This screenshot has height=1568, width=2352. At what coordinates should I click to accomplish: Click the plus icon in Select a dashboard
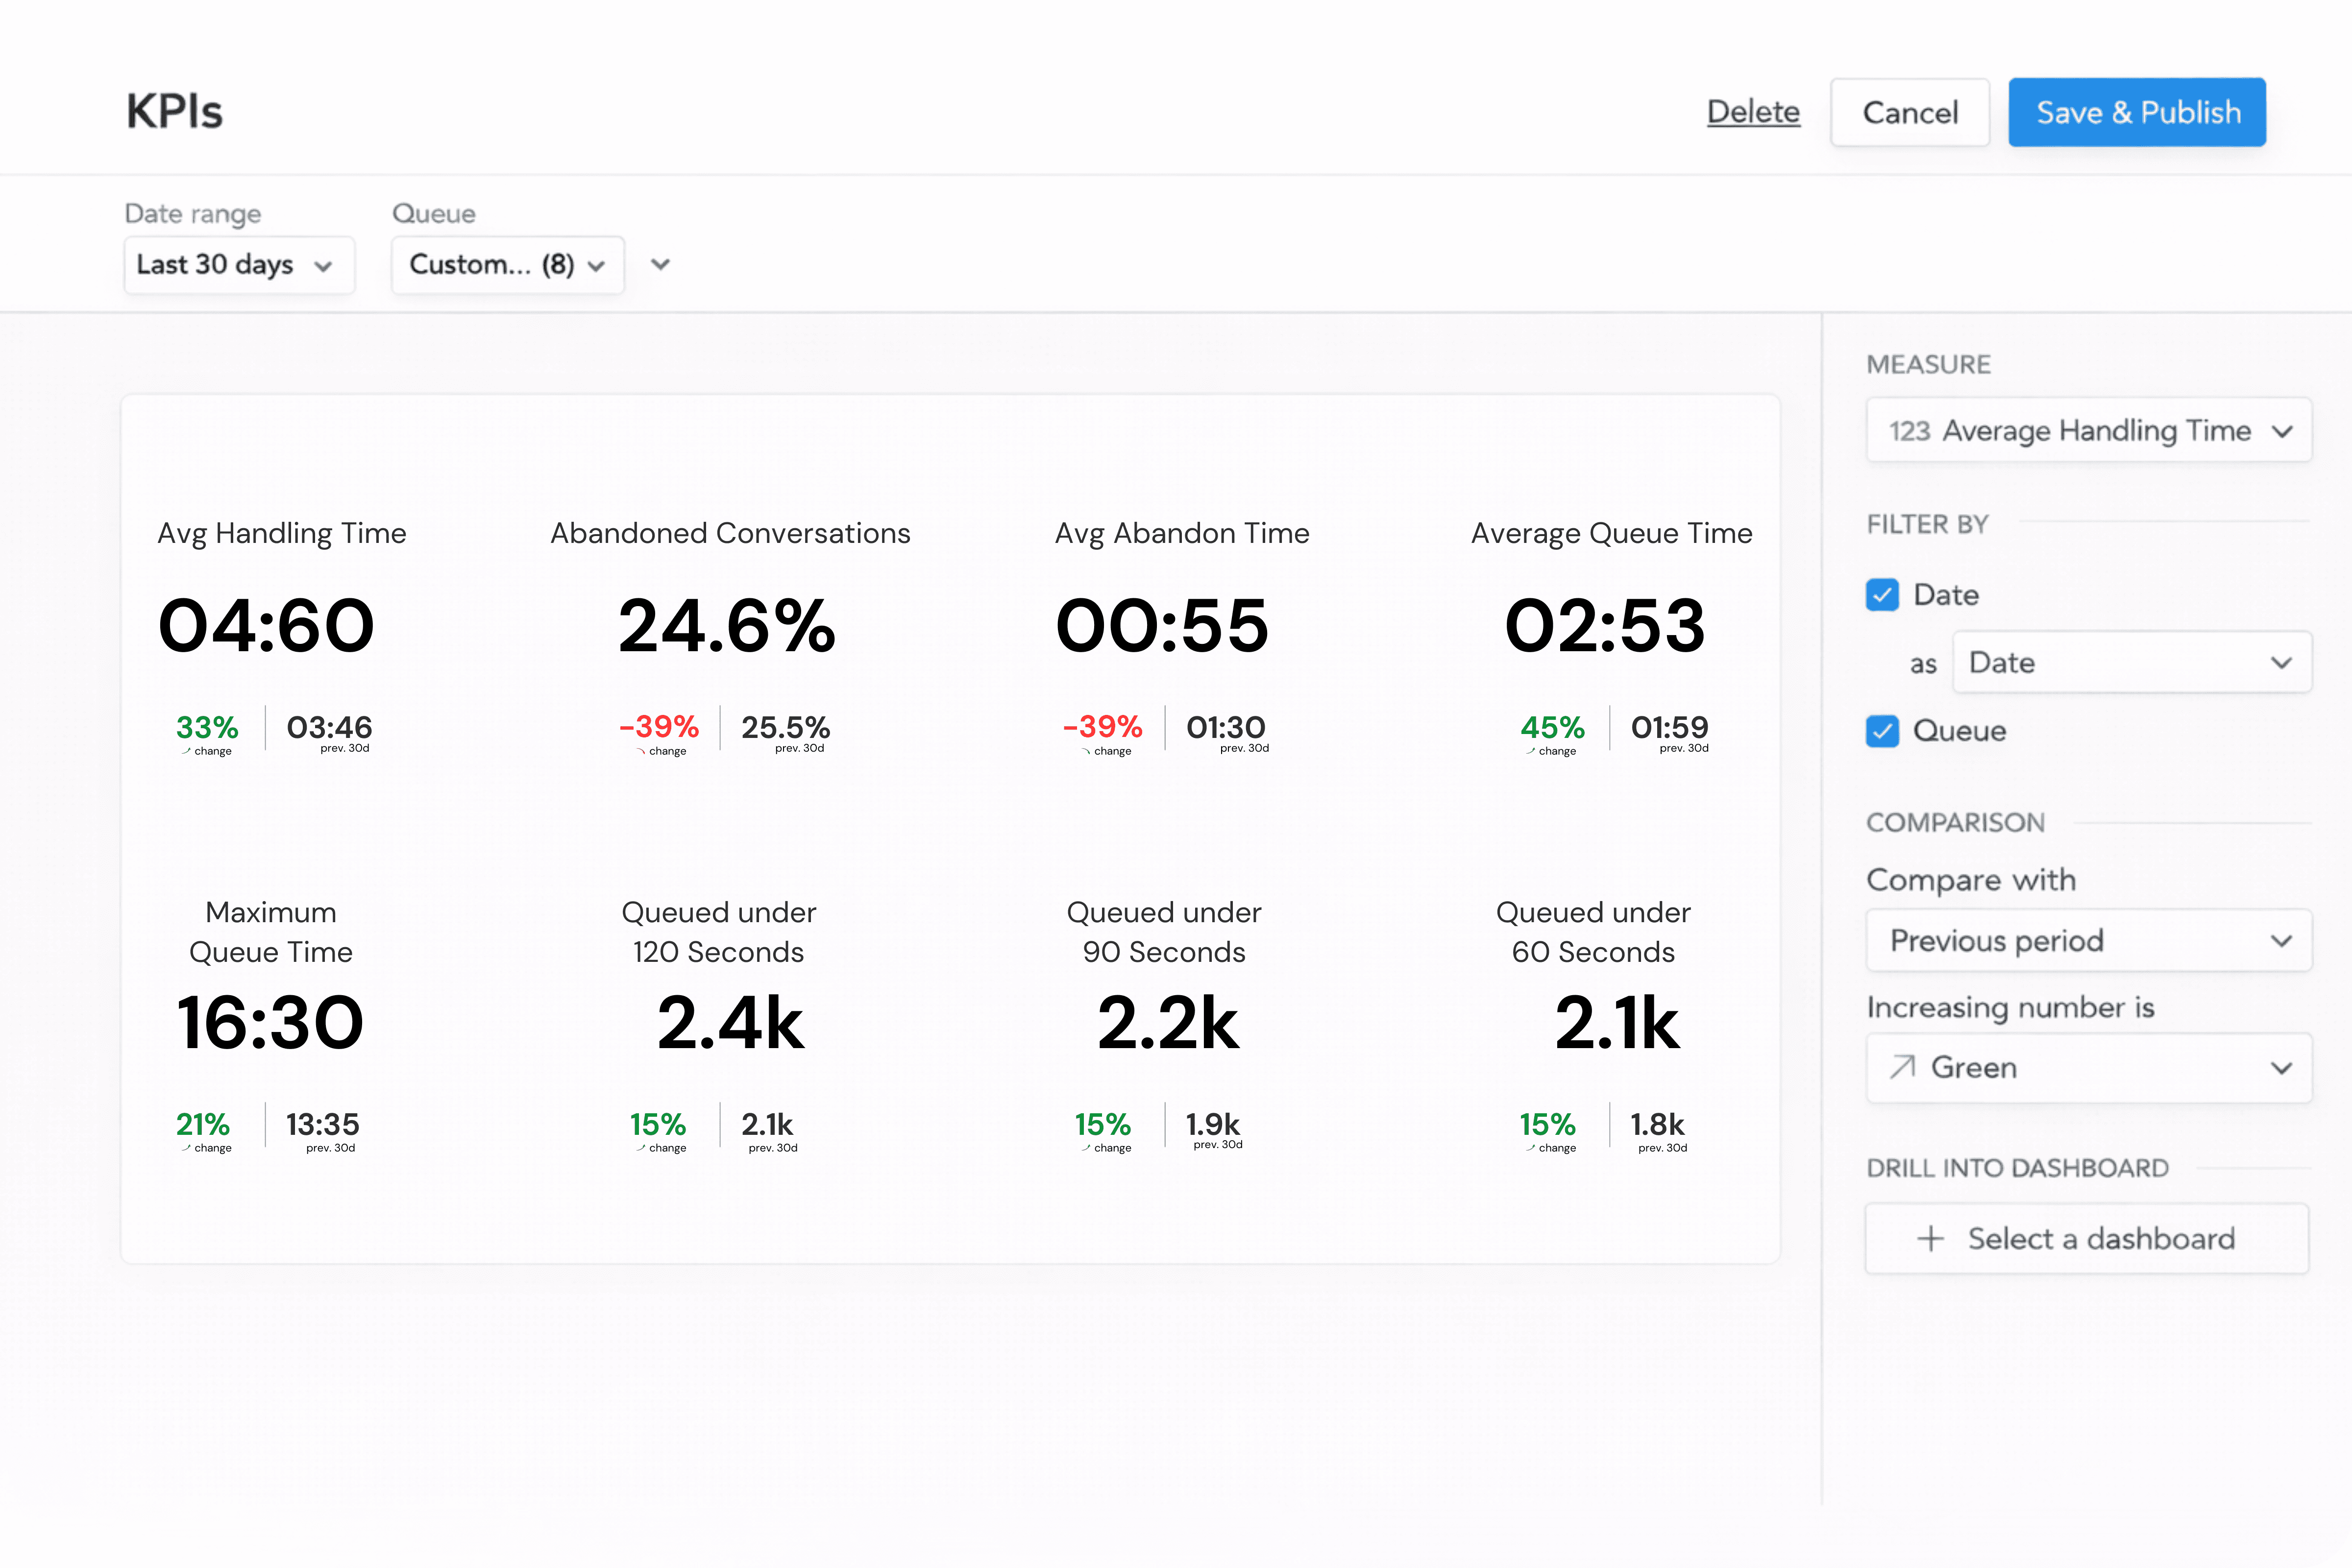click(x=1930, y=1239)
